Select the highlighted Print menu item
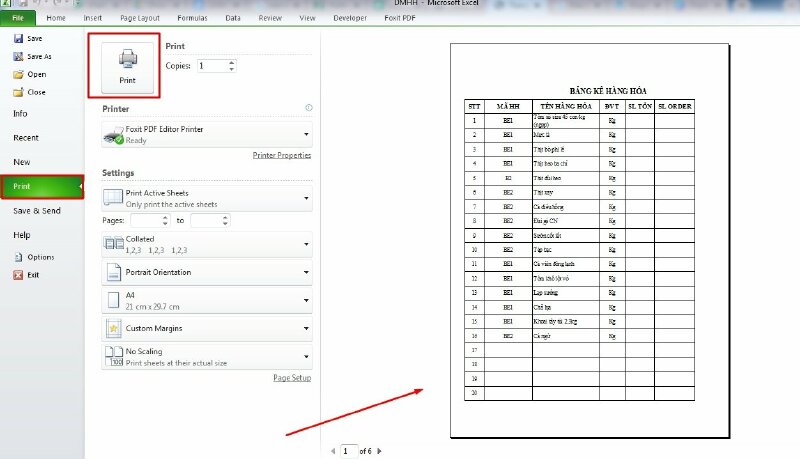Screen dimensions: 800x459 (x=42, y=187)
